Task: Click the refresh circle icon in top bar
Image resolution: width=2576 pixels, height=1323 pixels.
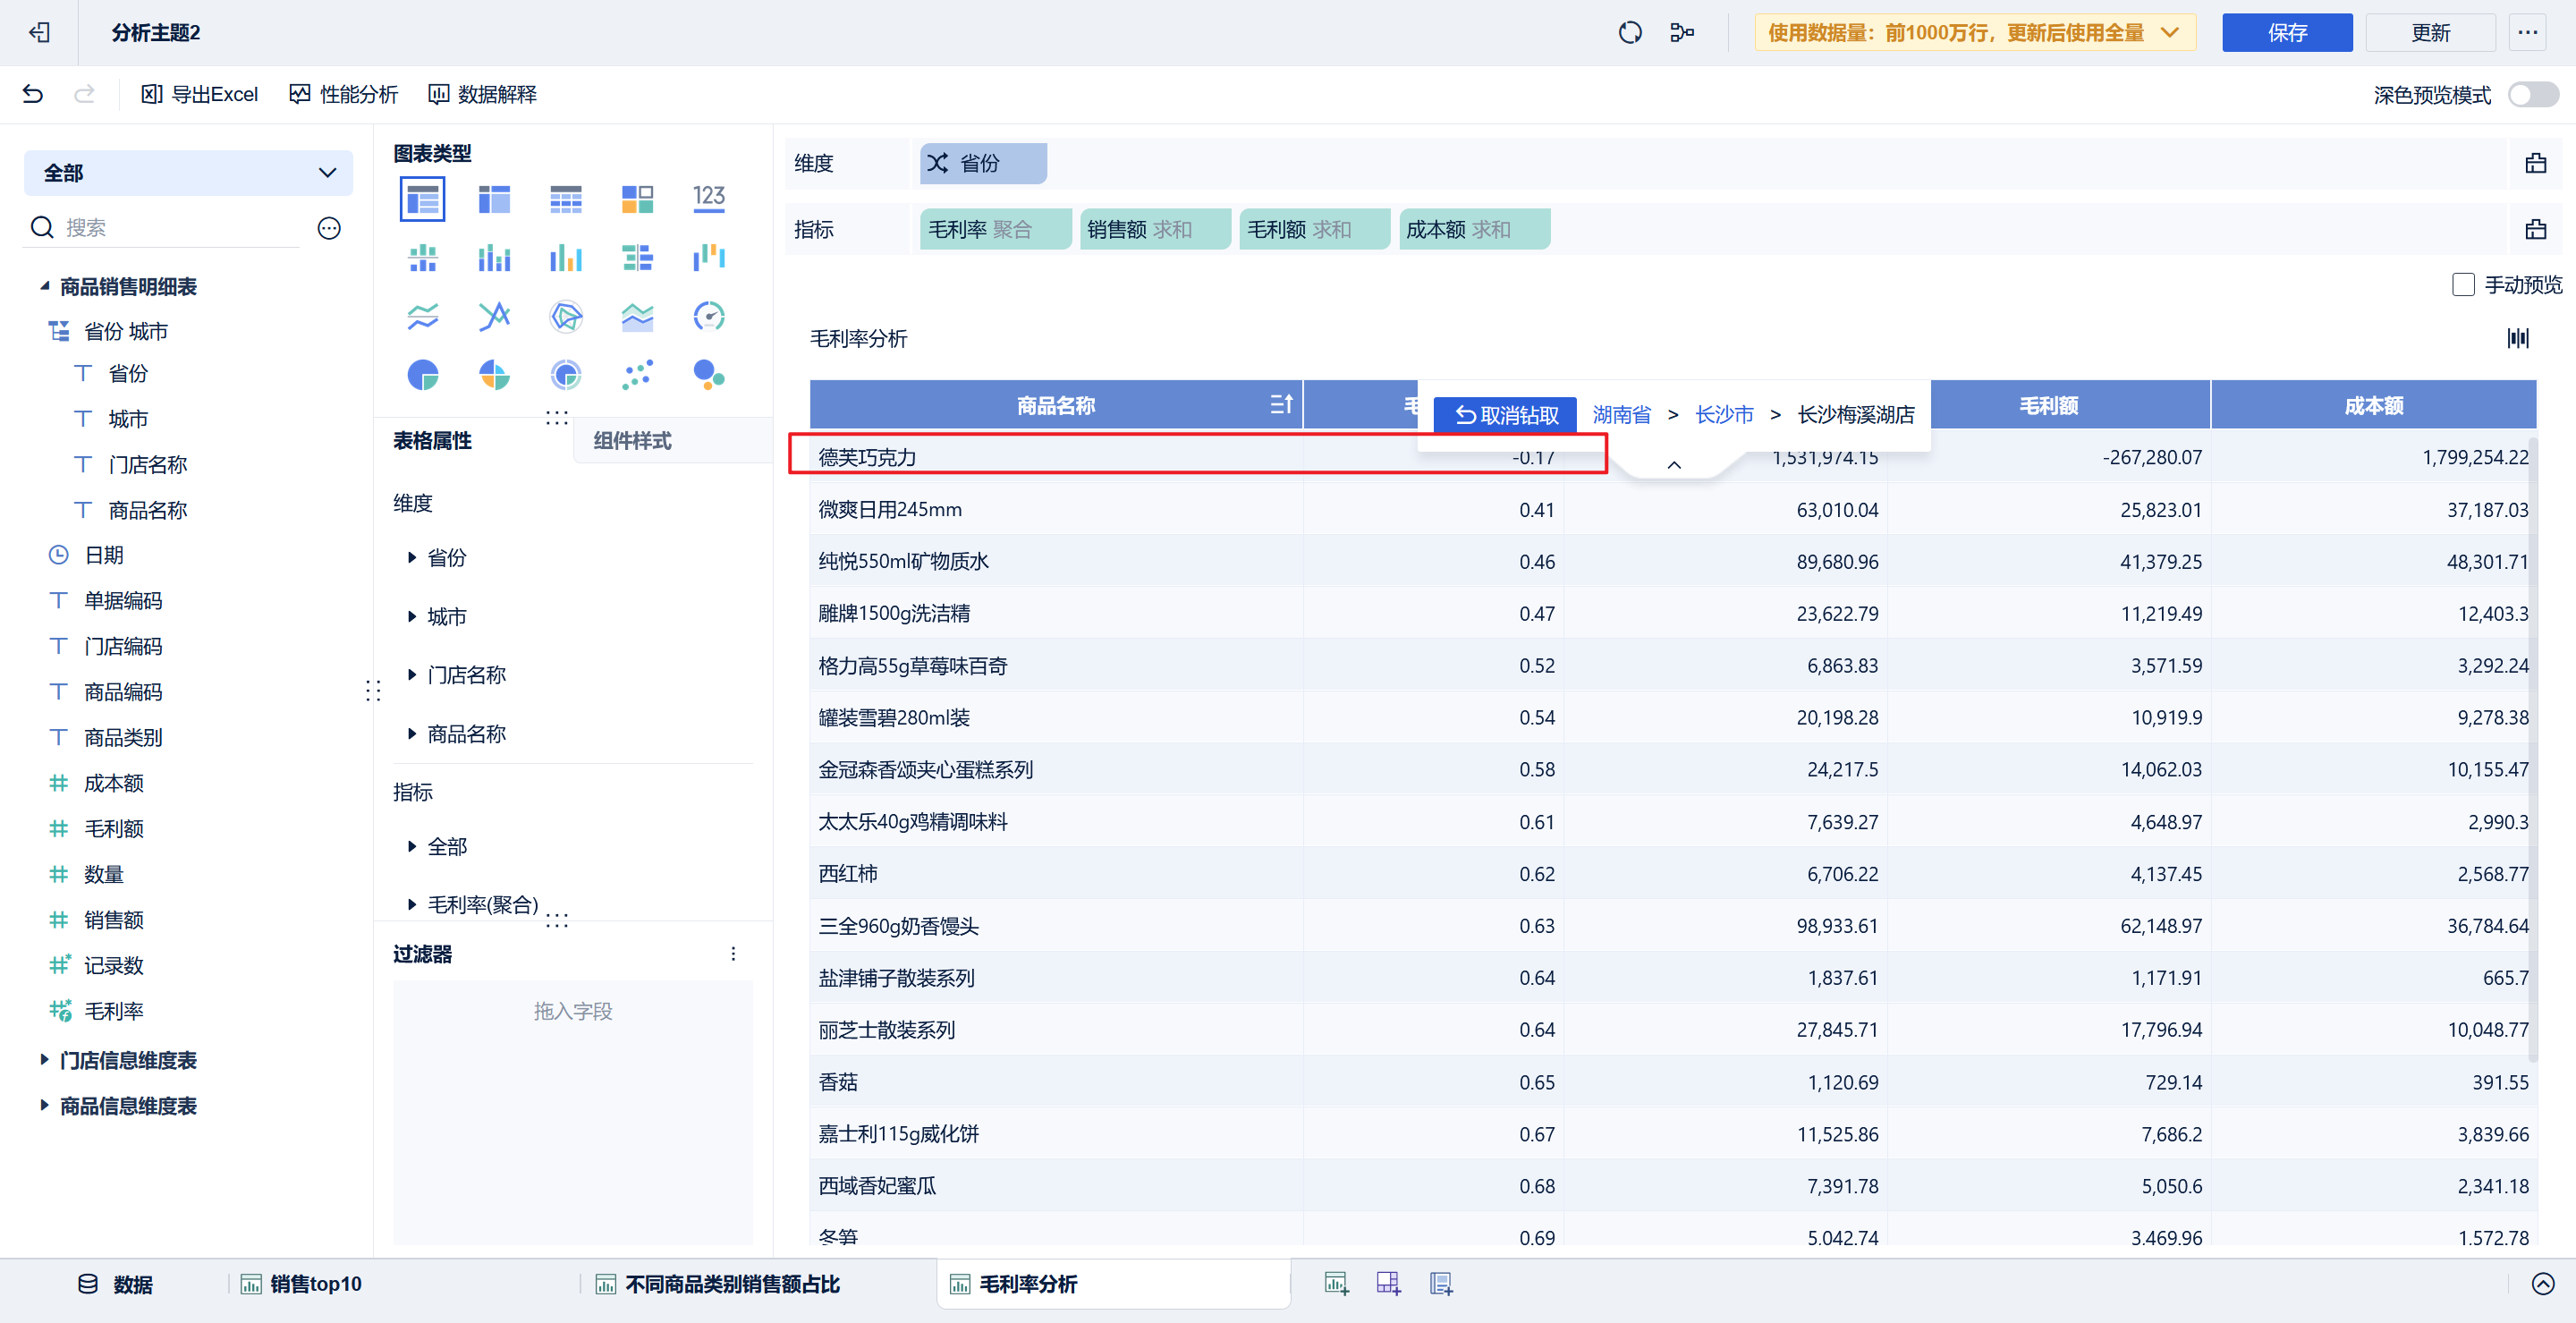Action: pyautogui.click(x=1629, y=33)
